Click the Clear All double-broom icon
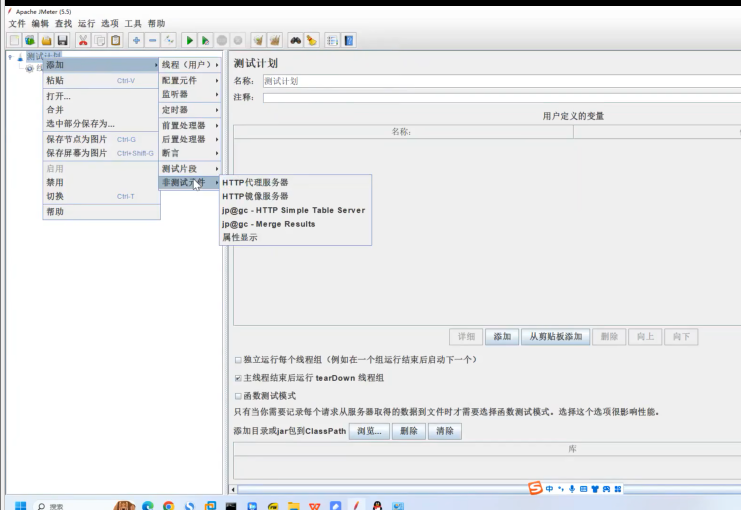Image resolution: width=741 pixels, height=510 pixels. point(275,41)
